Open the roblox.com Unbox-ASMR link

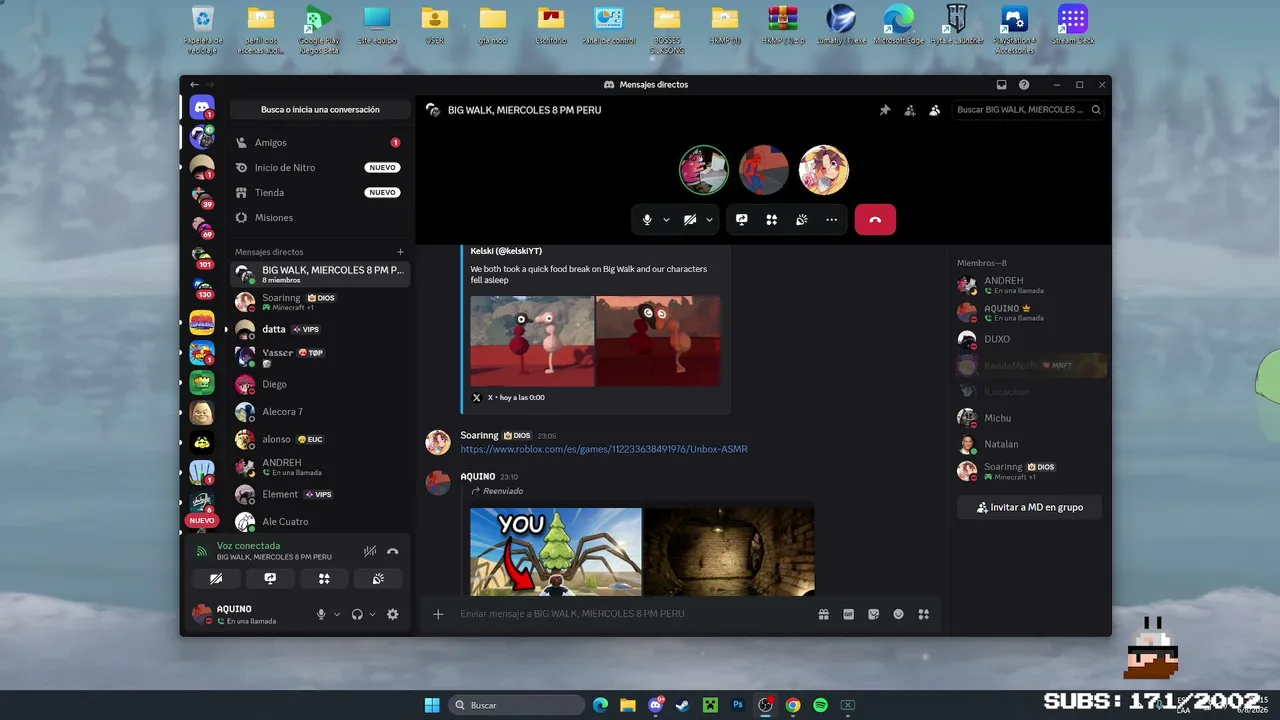(x=604, y=449)
